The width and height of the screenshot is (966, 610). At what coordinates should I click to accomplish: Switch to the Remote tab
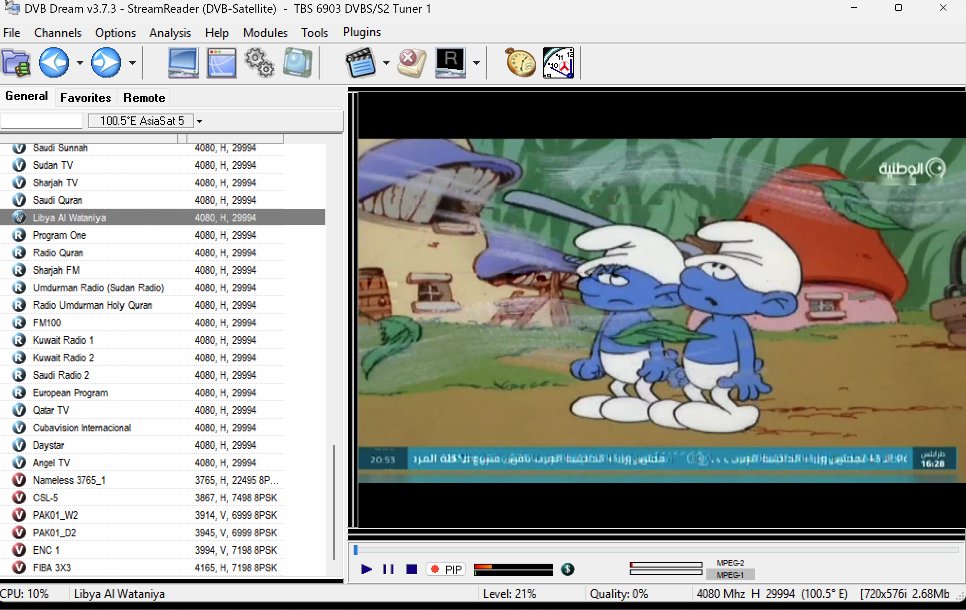(x=144, y=97)
